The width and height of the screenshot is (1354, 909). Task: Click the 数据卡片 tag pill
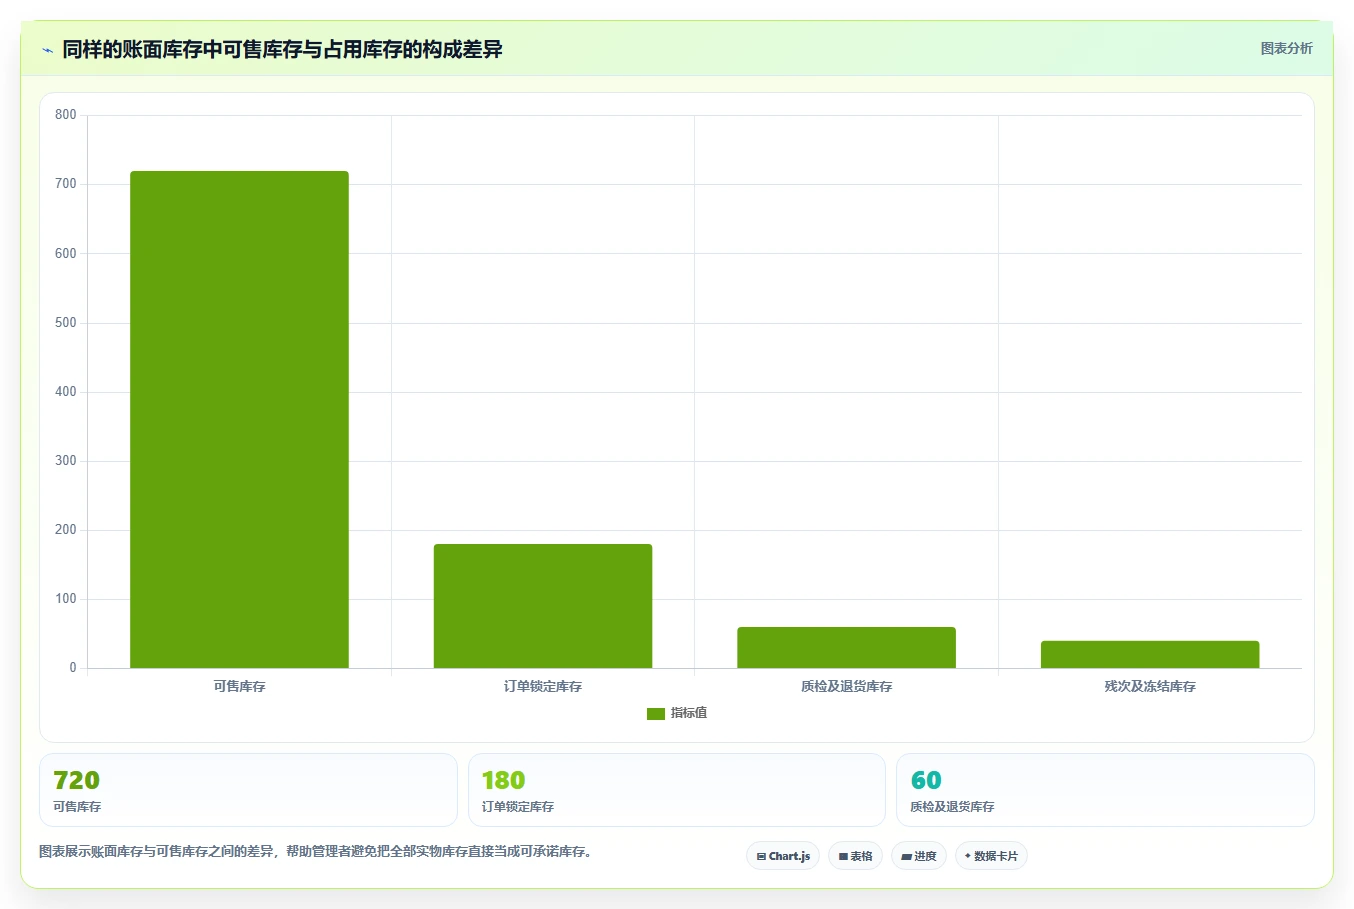[991, 856]
